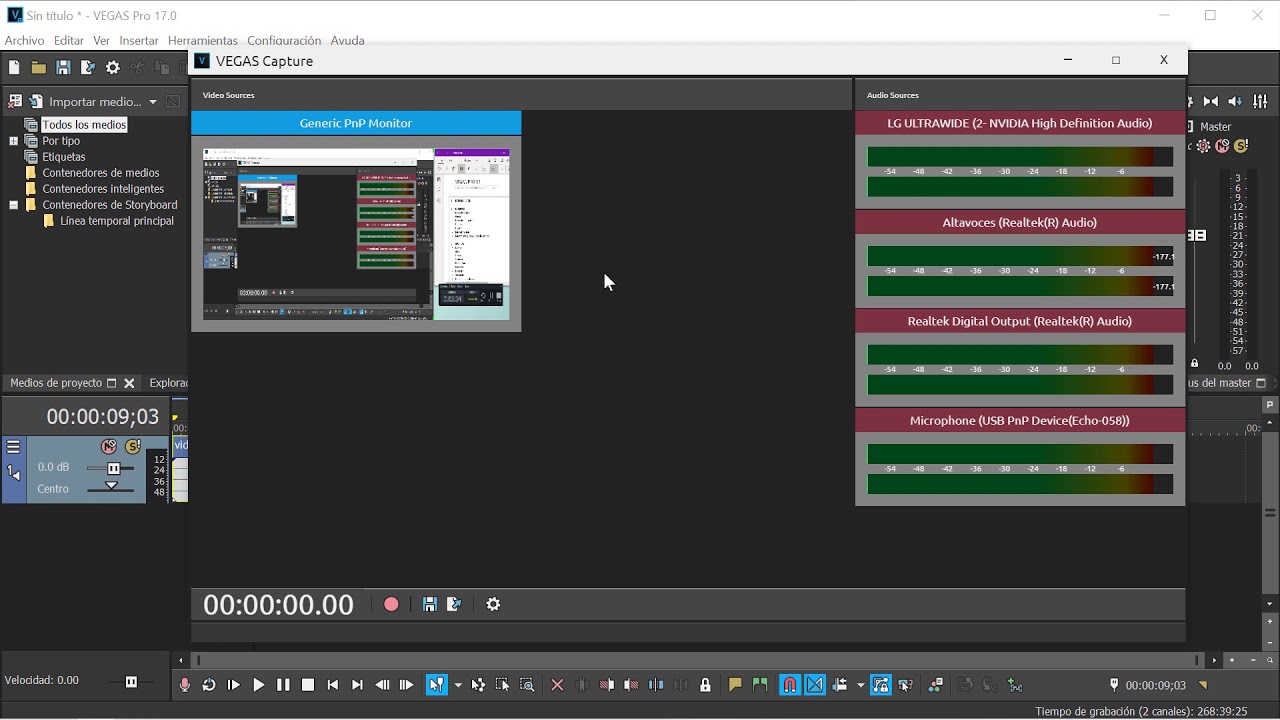This screenshot has width=1280, height=720.
Task: Toggle lock envelopes to events
Action: (x=881, y=685)
